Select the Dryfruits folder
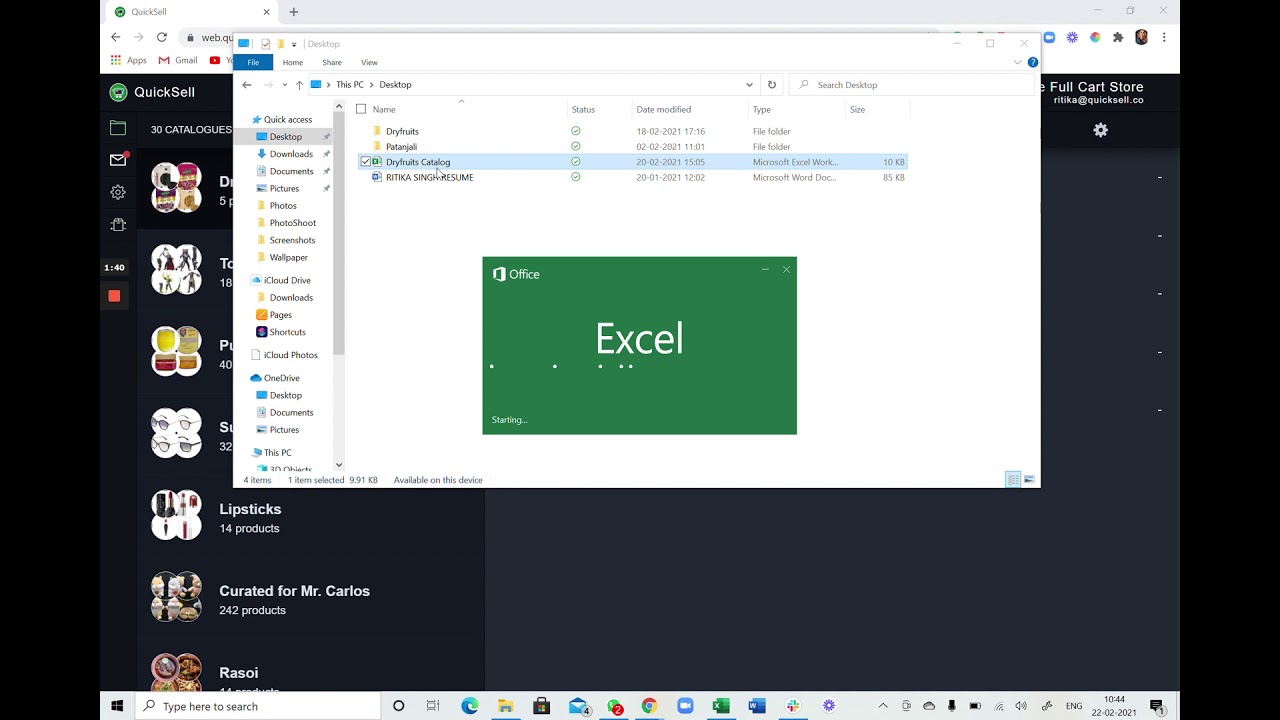Image resolution: width=1280 pixels, height=720 pixels. tap(402, 131)
